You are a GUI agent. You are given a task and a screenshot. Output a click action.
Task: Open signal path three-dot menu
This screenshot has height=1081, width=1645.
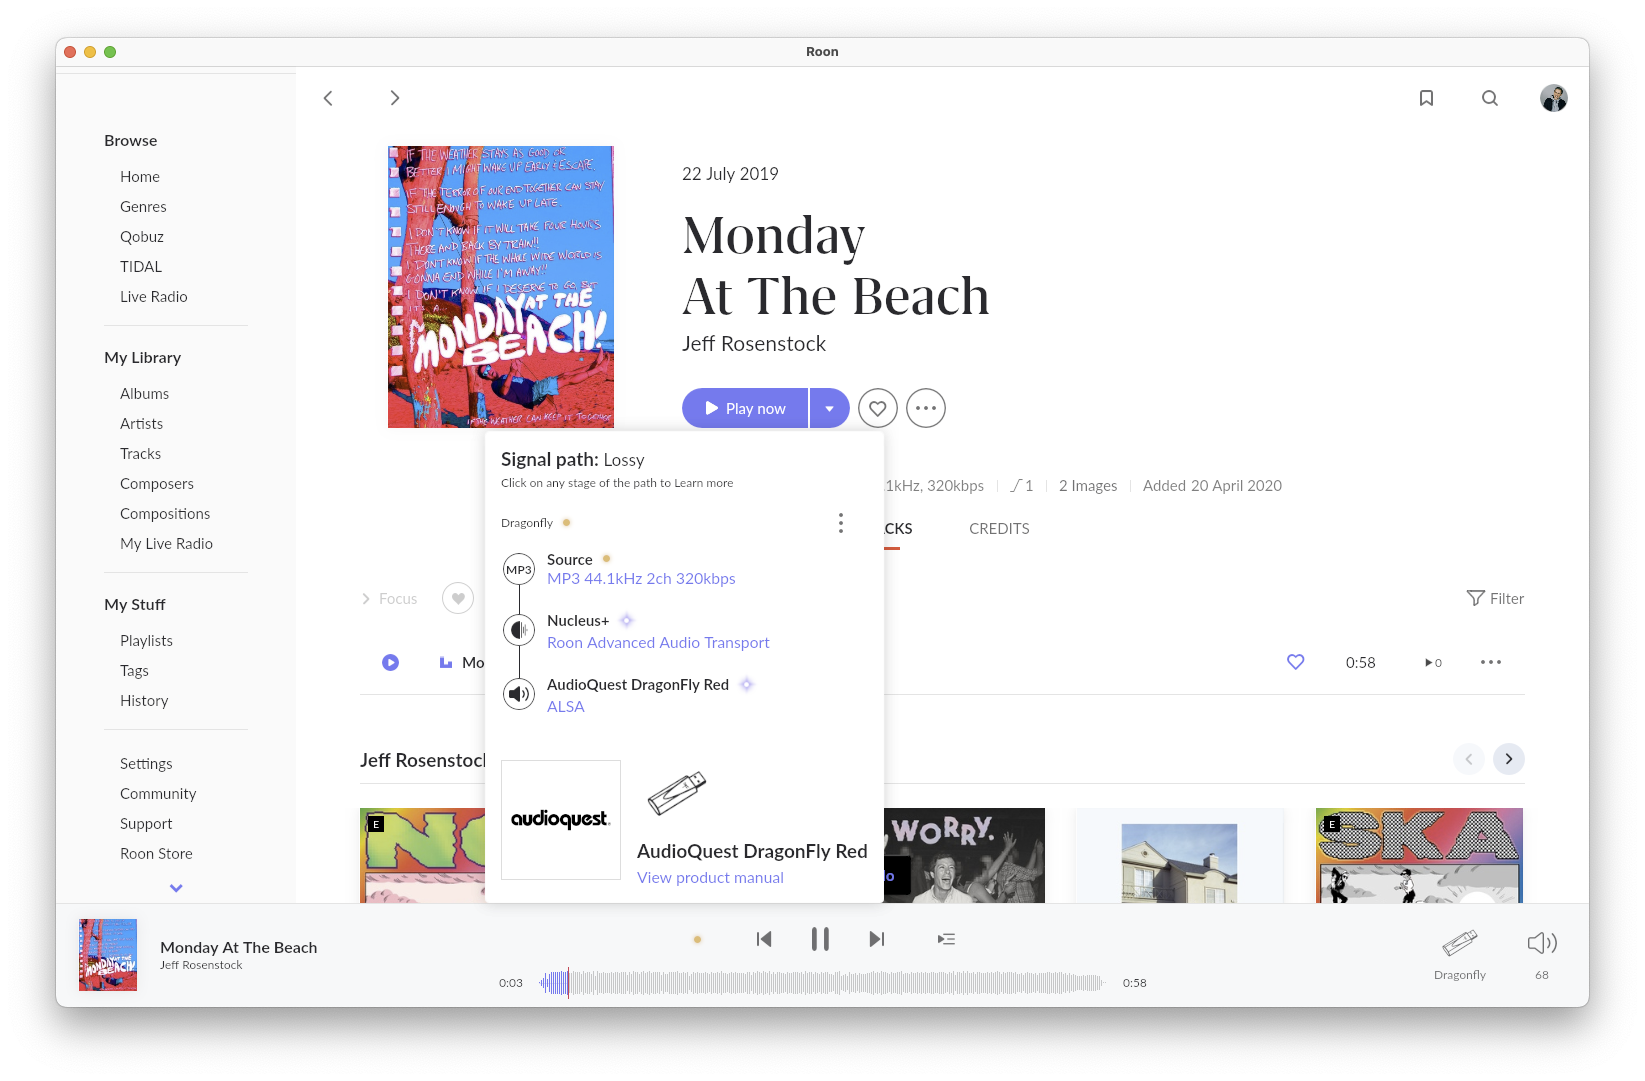tap(841, 523)
